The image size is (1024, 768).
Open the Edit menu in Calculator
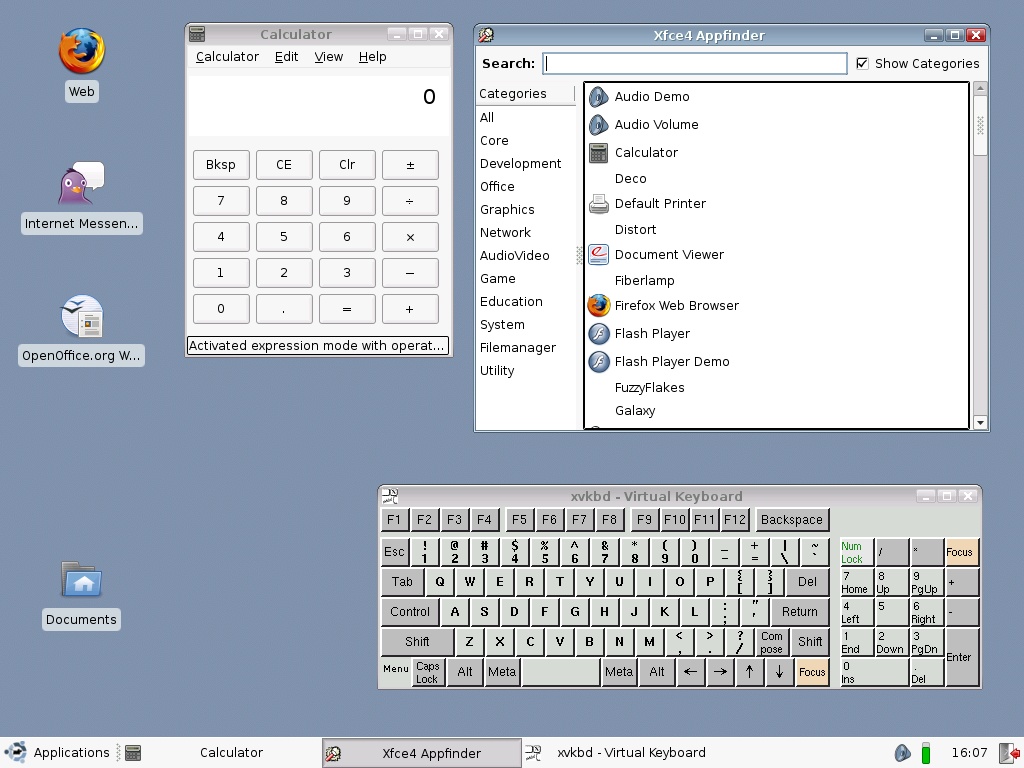286,57
